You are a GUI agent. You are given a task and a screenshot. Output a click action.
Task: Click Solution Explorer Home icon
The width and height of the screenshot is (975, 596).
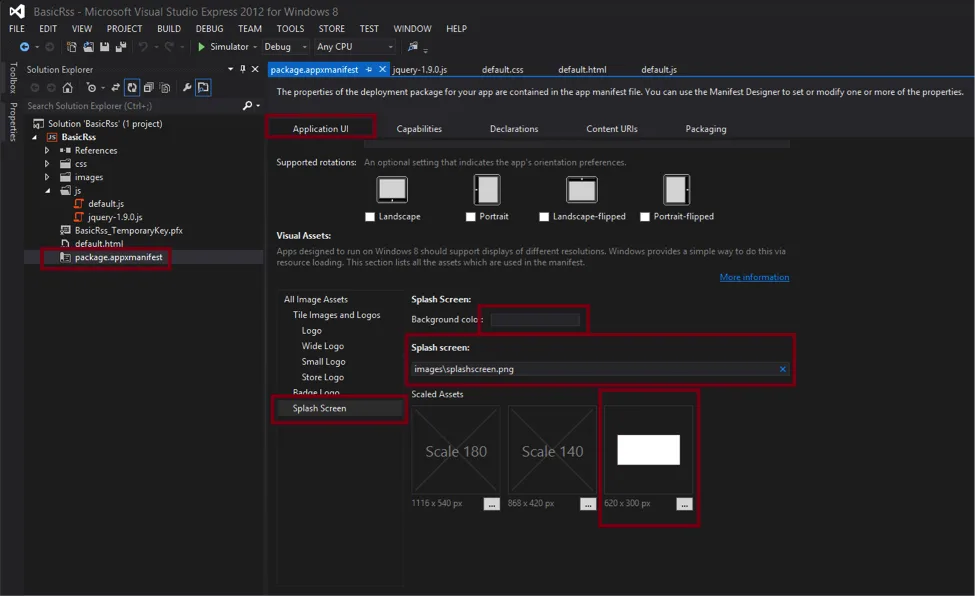tap(67, 88)
